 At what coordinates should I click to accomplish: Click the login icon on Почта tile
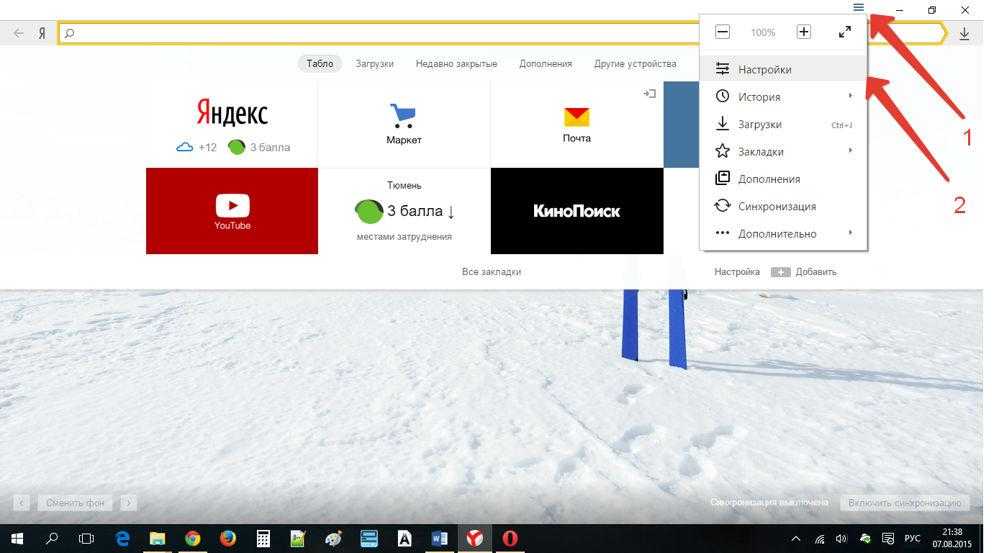tap(649, 93)
